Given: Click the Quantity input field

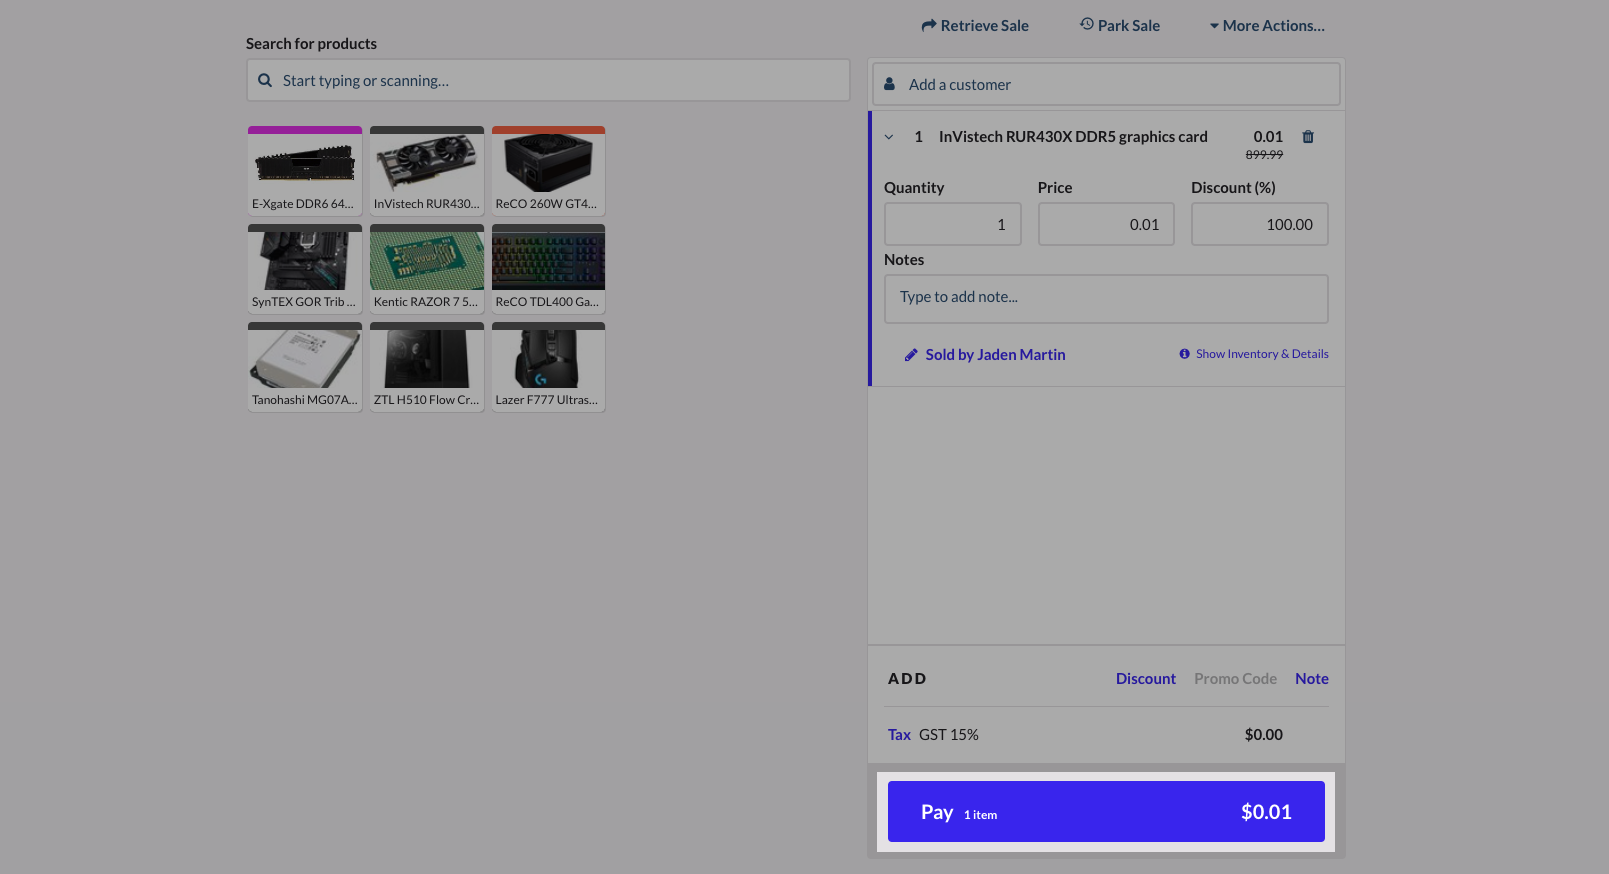Looking at the screenshot, I should point(953,224).
